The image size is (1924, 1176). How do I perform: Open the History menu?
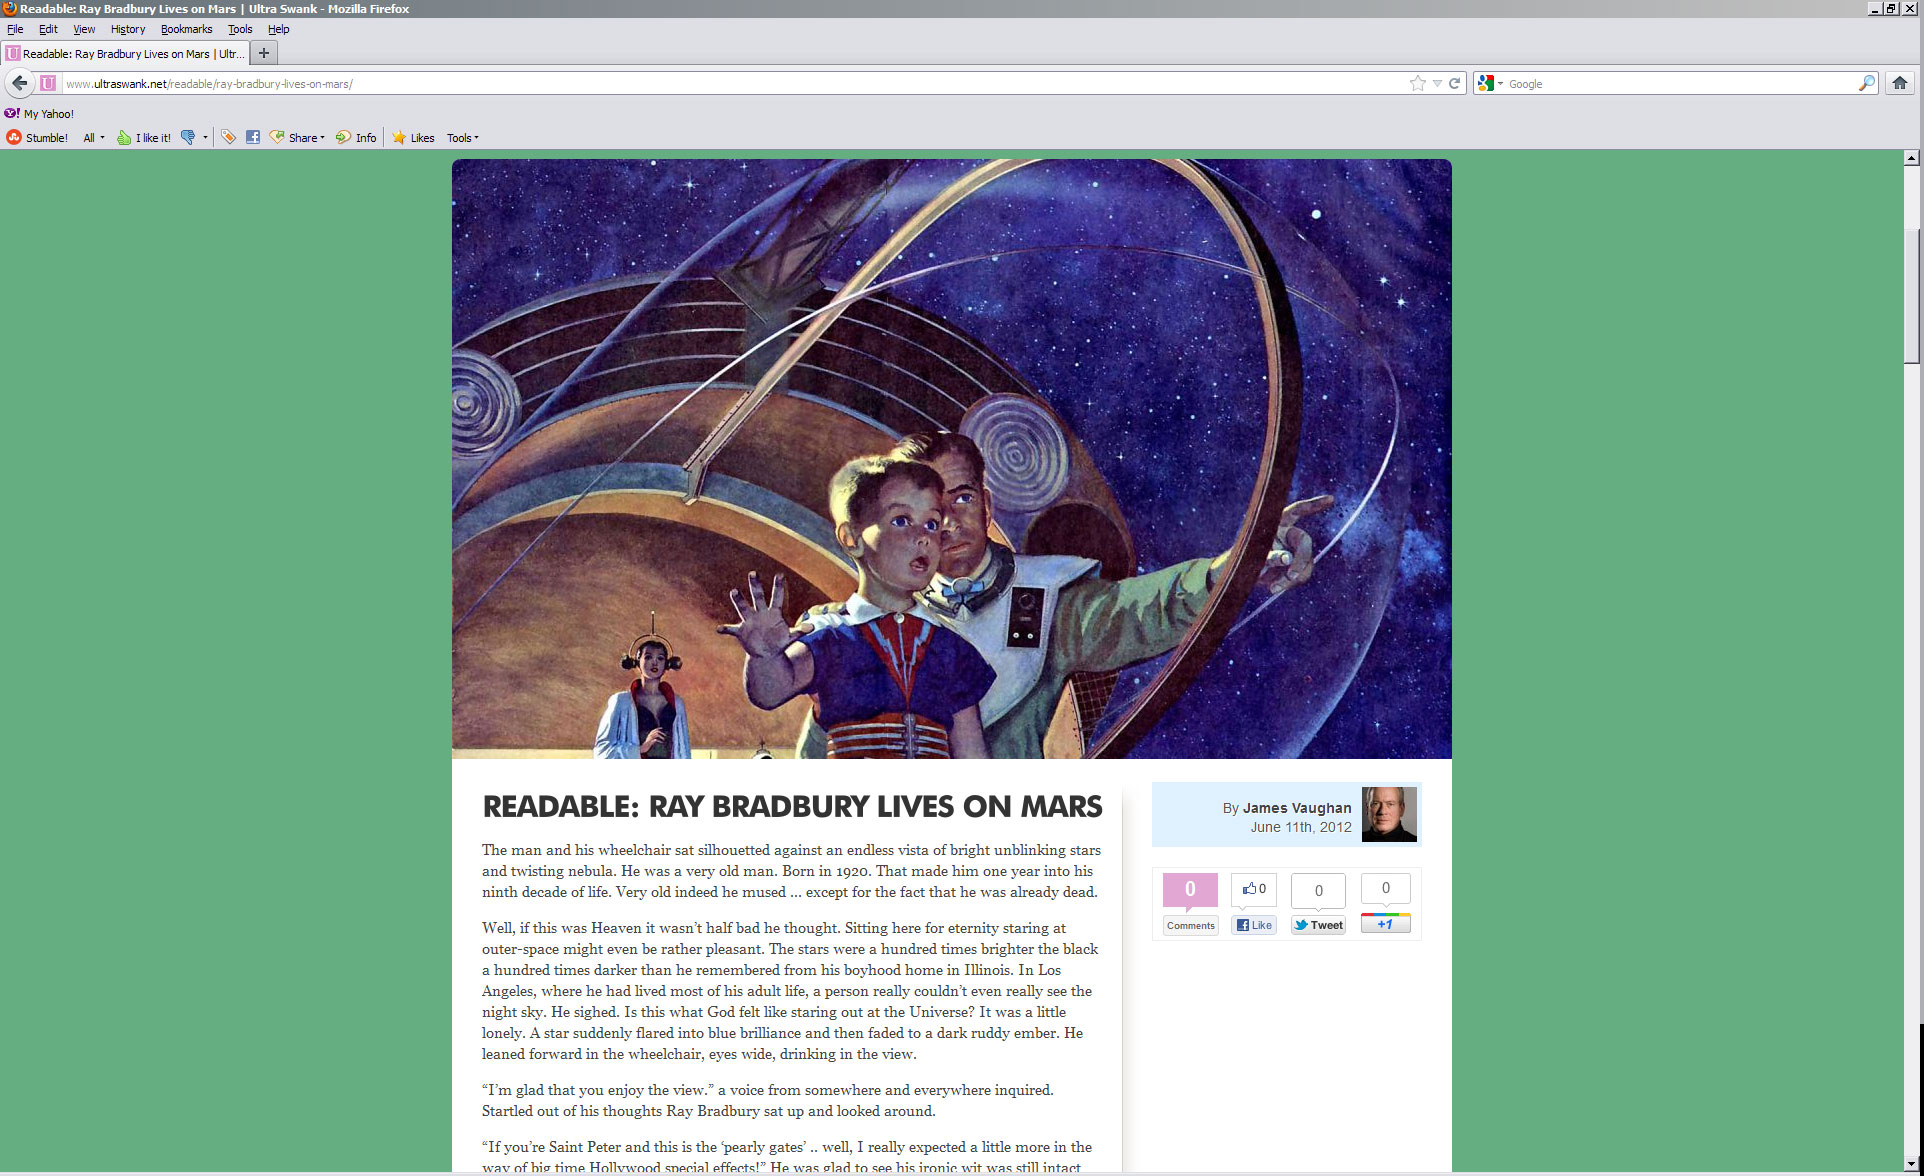(128, 29)
